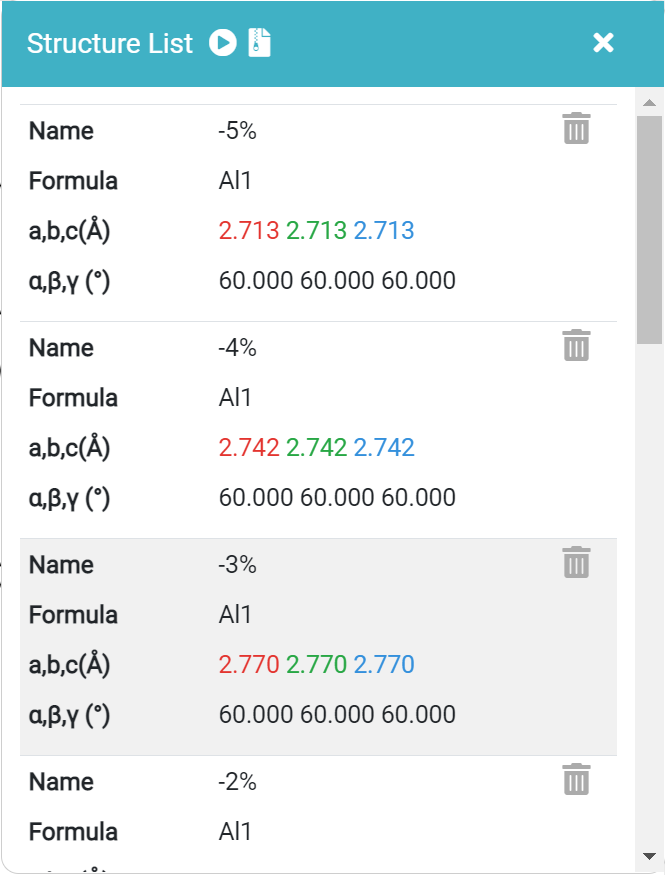The height and width of the screenshot is (875, 665).
Task: Delete the -5% structure with trash icon
Action: pyautogui.click(x=576, y=129)
